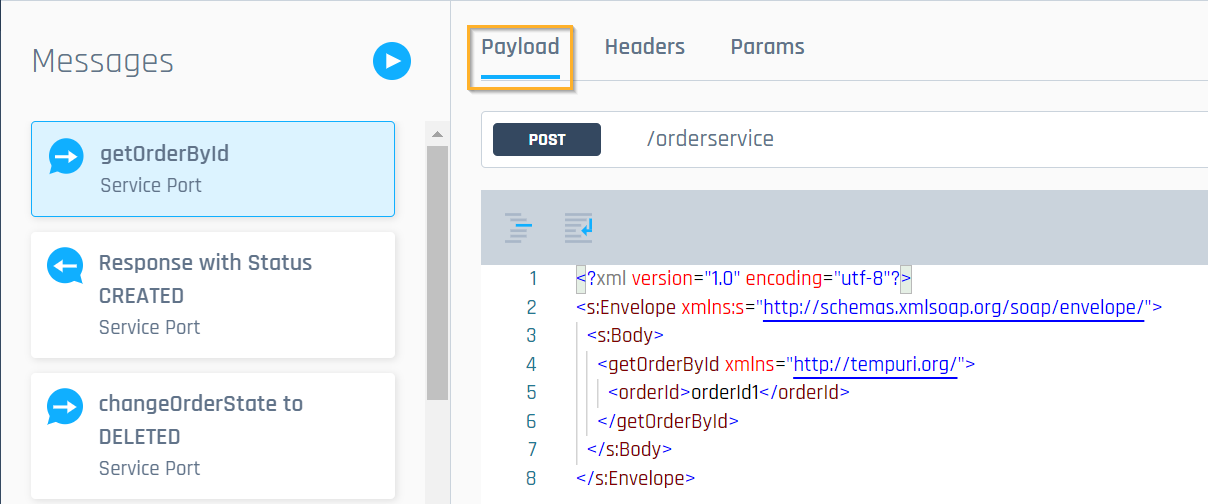Click line number 5 in the editor gutter
Image resolution: width=1208 pixels, height=504 pixels.
(x=531, y=392)
